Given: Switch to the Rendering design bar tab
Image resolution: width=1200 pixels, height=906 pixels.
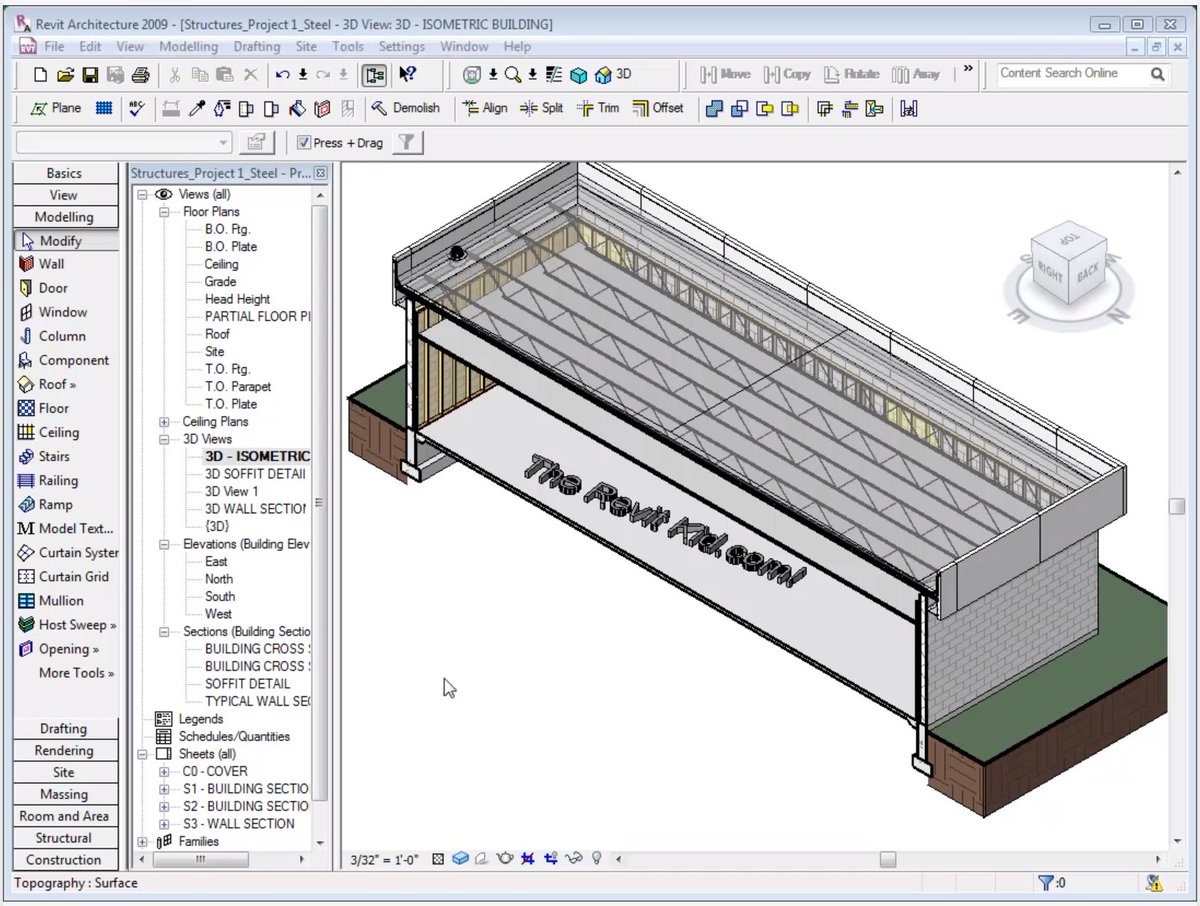Looking at the screenshot, I should (65, 751).
